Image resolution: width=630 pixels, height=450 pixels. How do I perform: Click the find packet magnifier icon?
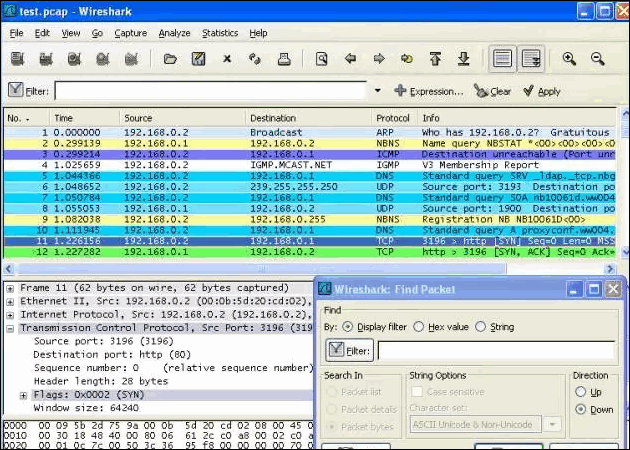(x=321, y=59)
